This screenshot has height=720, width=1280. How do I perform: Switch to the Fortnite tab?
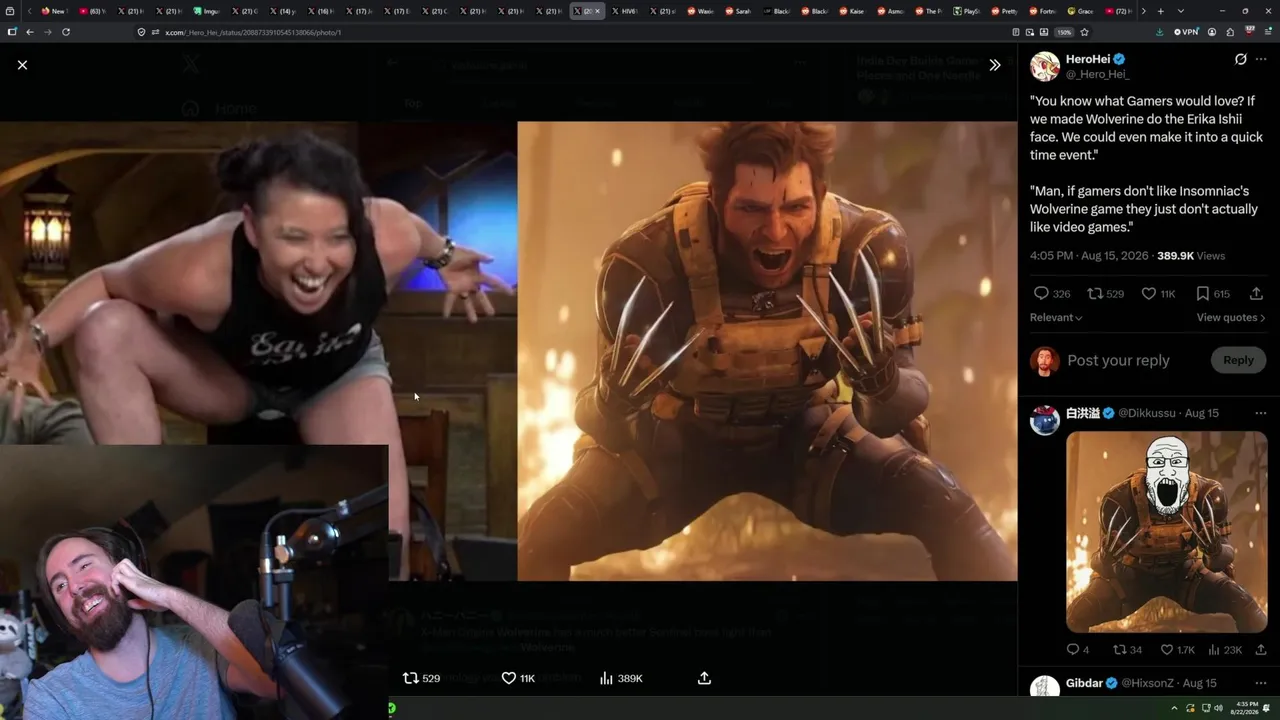click(x=1043, y=11)
